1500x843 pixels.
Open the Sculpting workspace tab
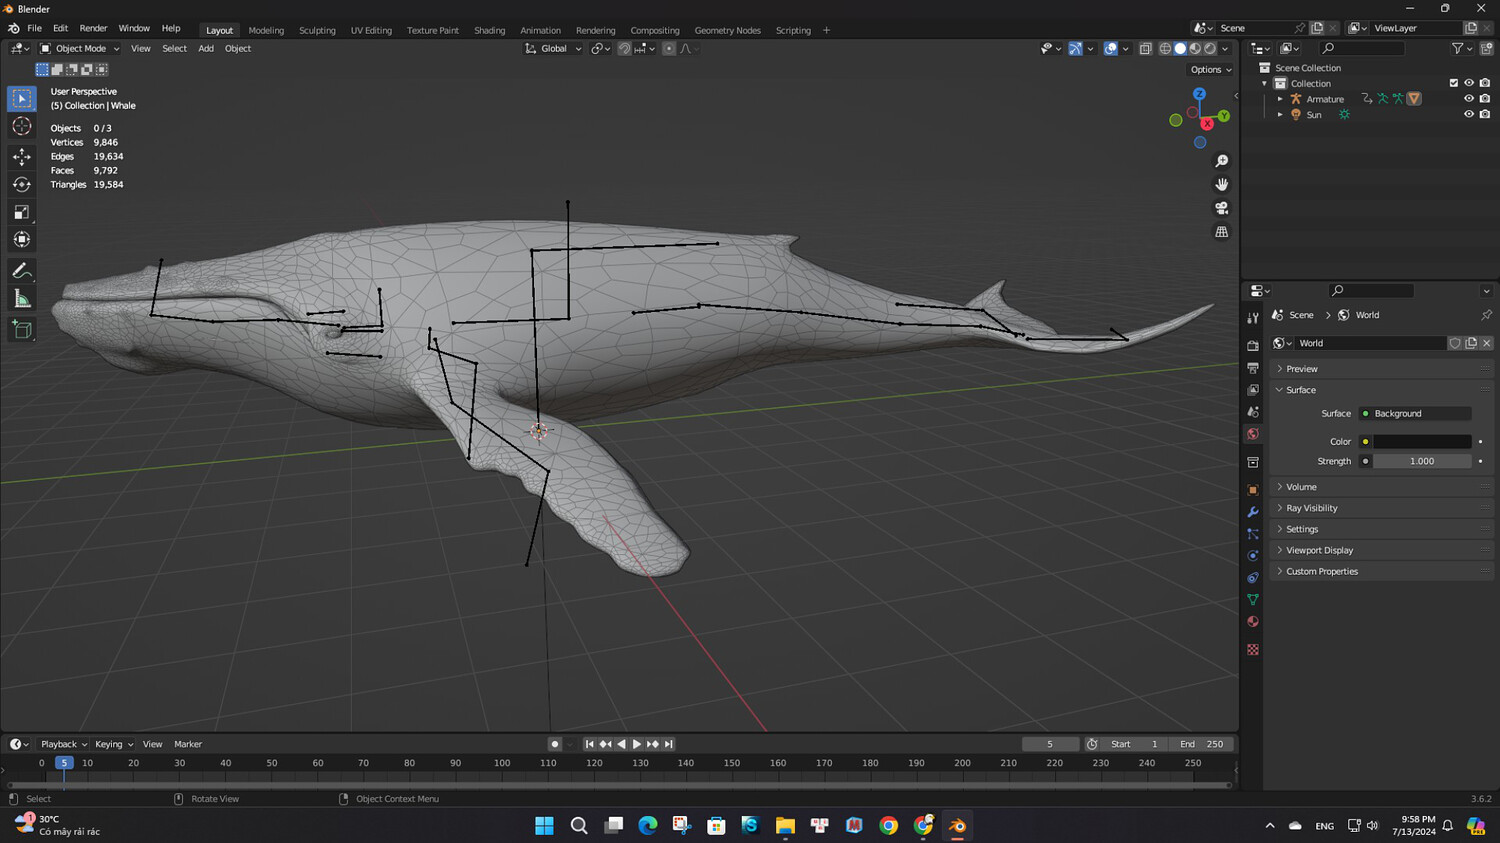click(317, 30)
